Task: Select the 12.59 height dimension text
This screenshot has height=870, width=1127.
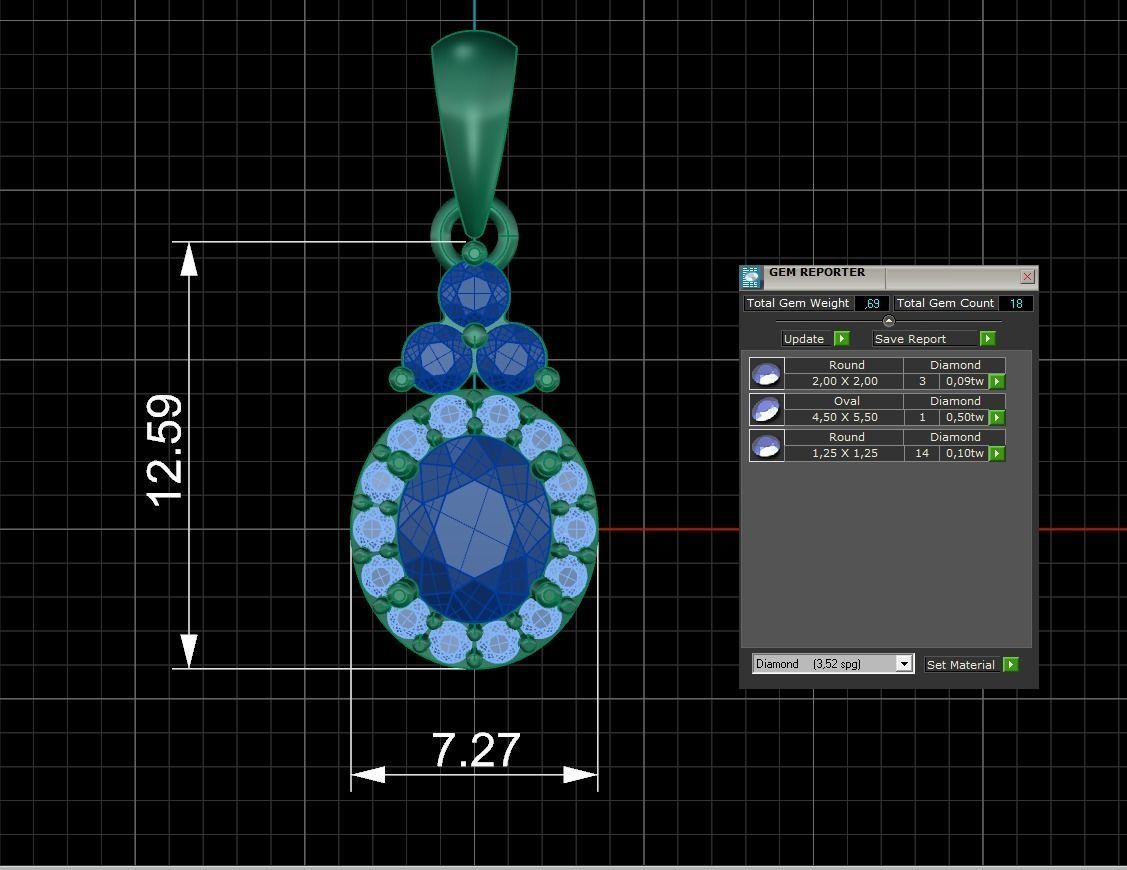Action: pyautogui.click(x=164, y=451)
